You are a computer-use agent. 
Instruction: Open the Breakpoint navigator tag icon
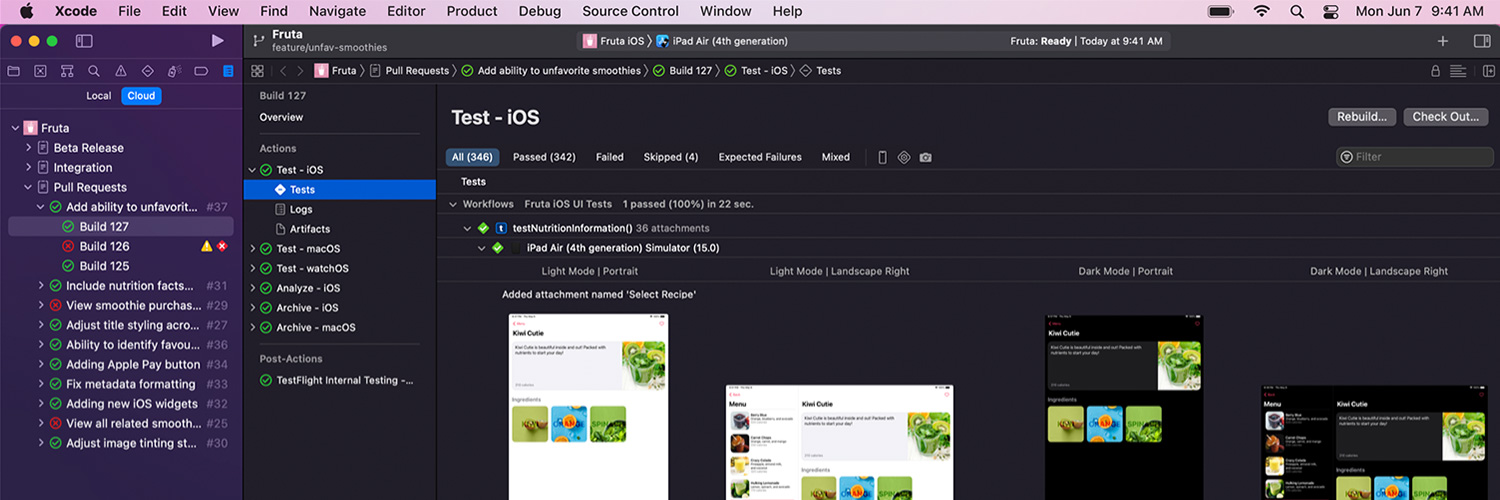201,71
